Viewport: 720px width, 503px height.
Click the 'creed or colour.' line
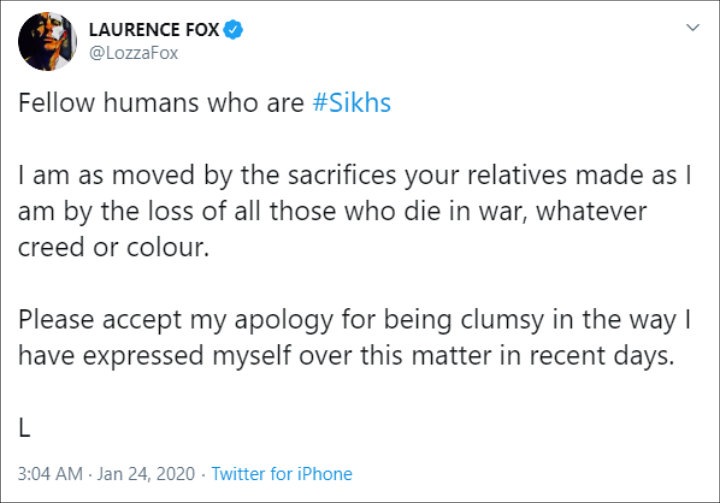tap(113, 248)
